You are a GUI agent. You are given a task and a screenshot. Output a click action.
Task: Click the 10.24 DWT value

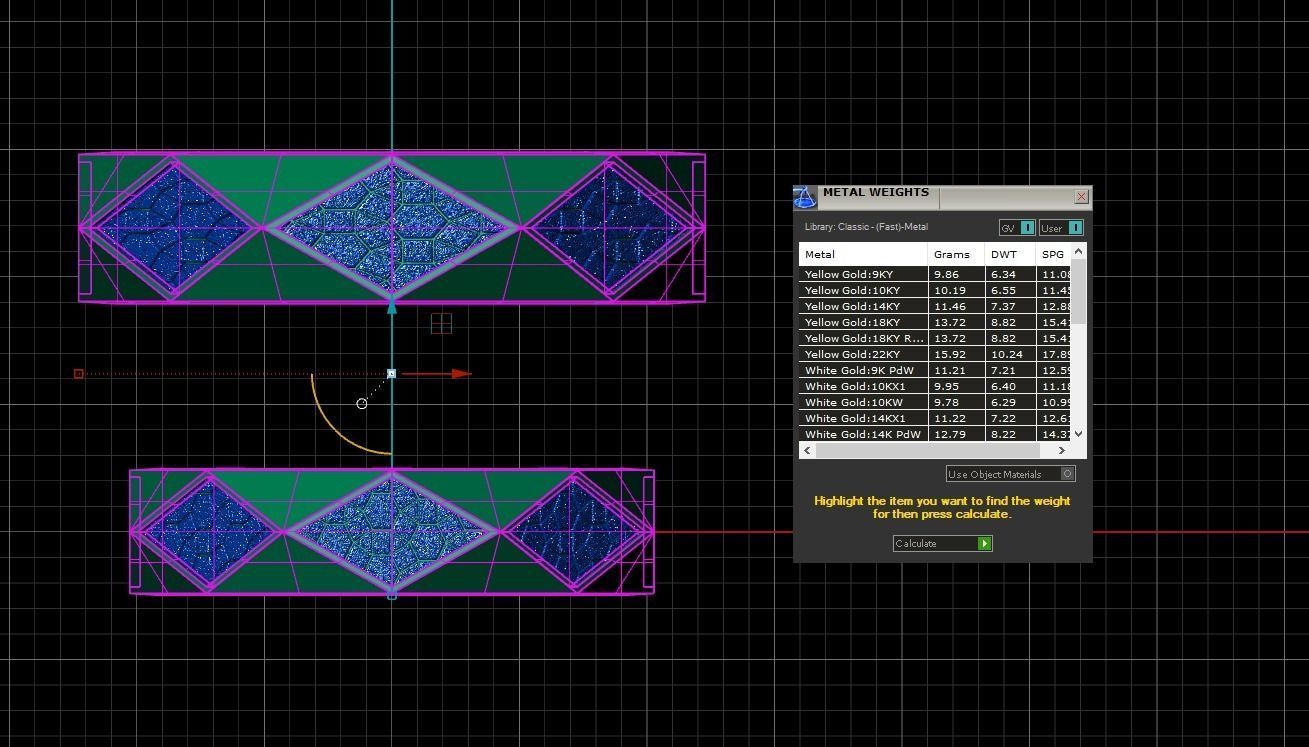[x=1007, y=354]
